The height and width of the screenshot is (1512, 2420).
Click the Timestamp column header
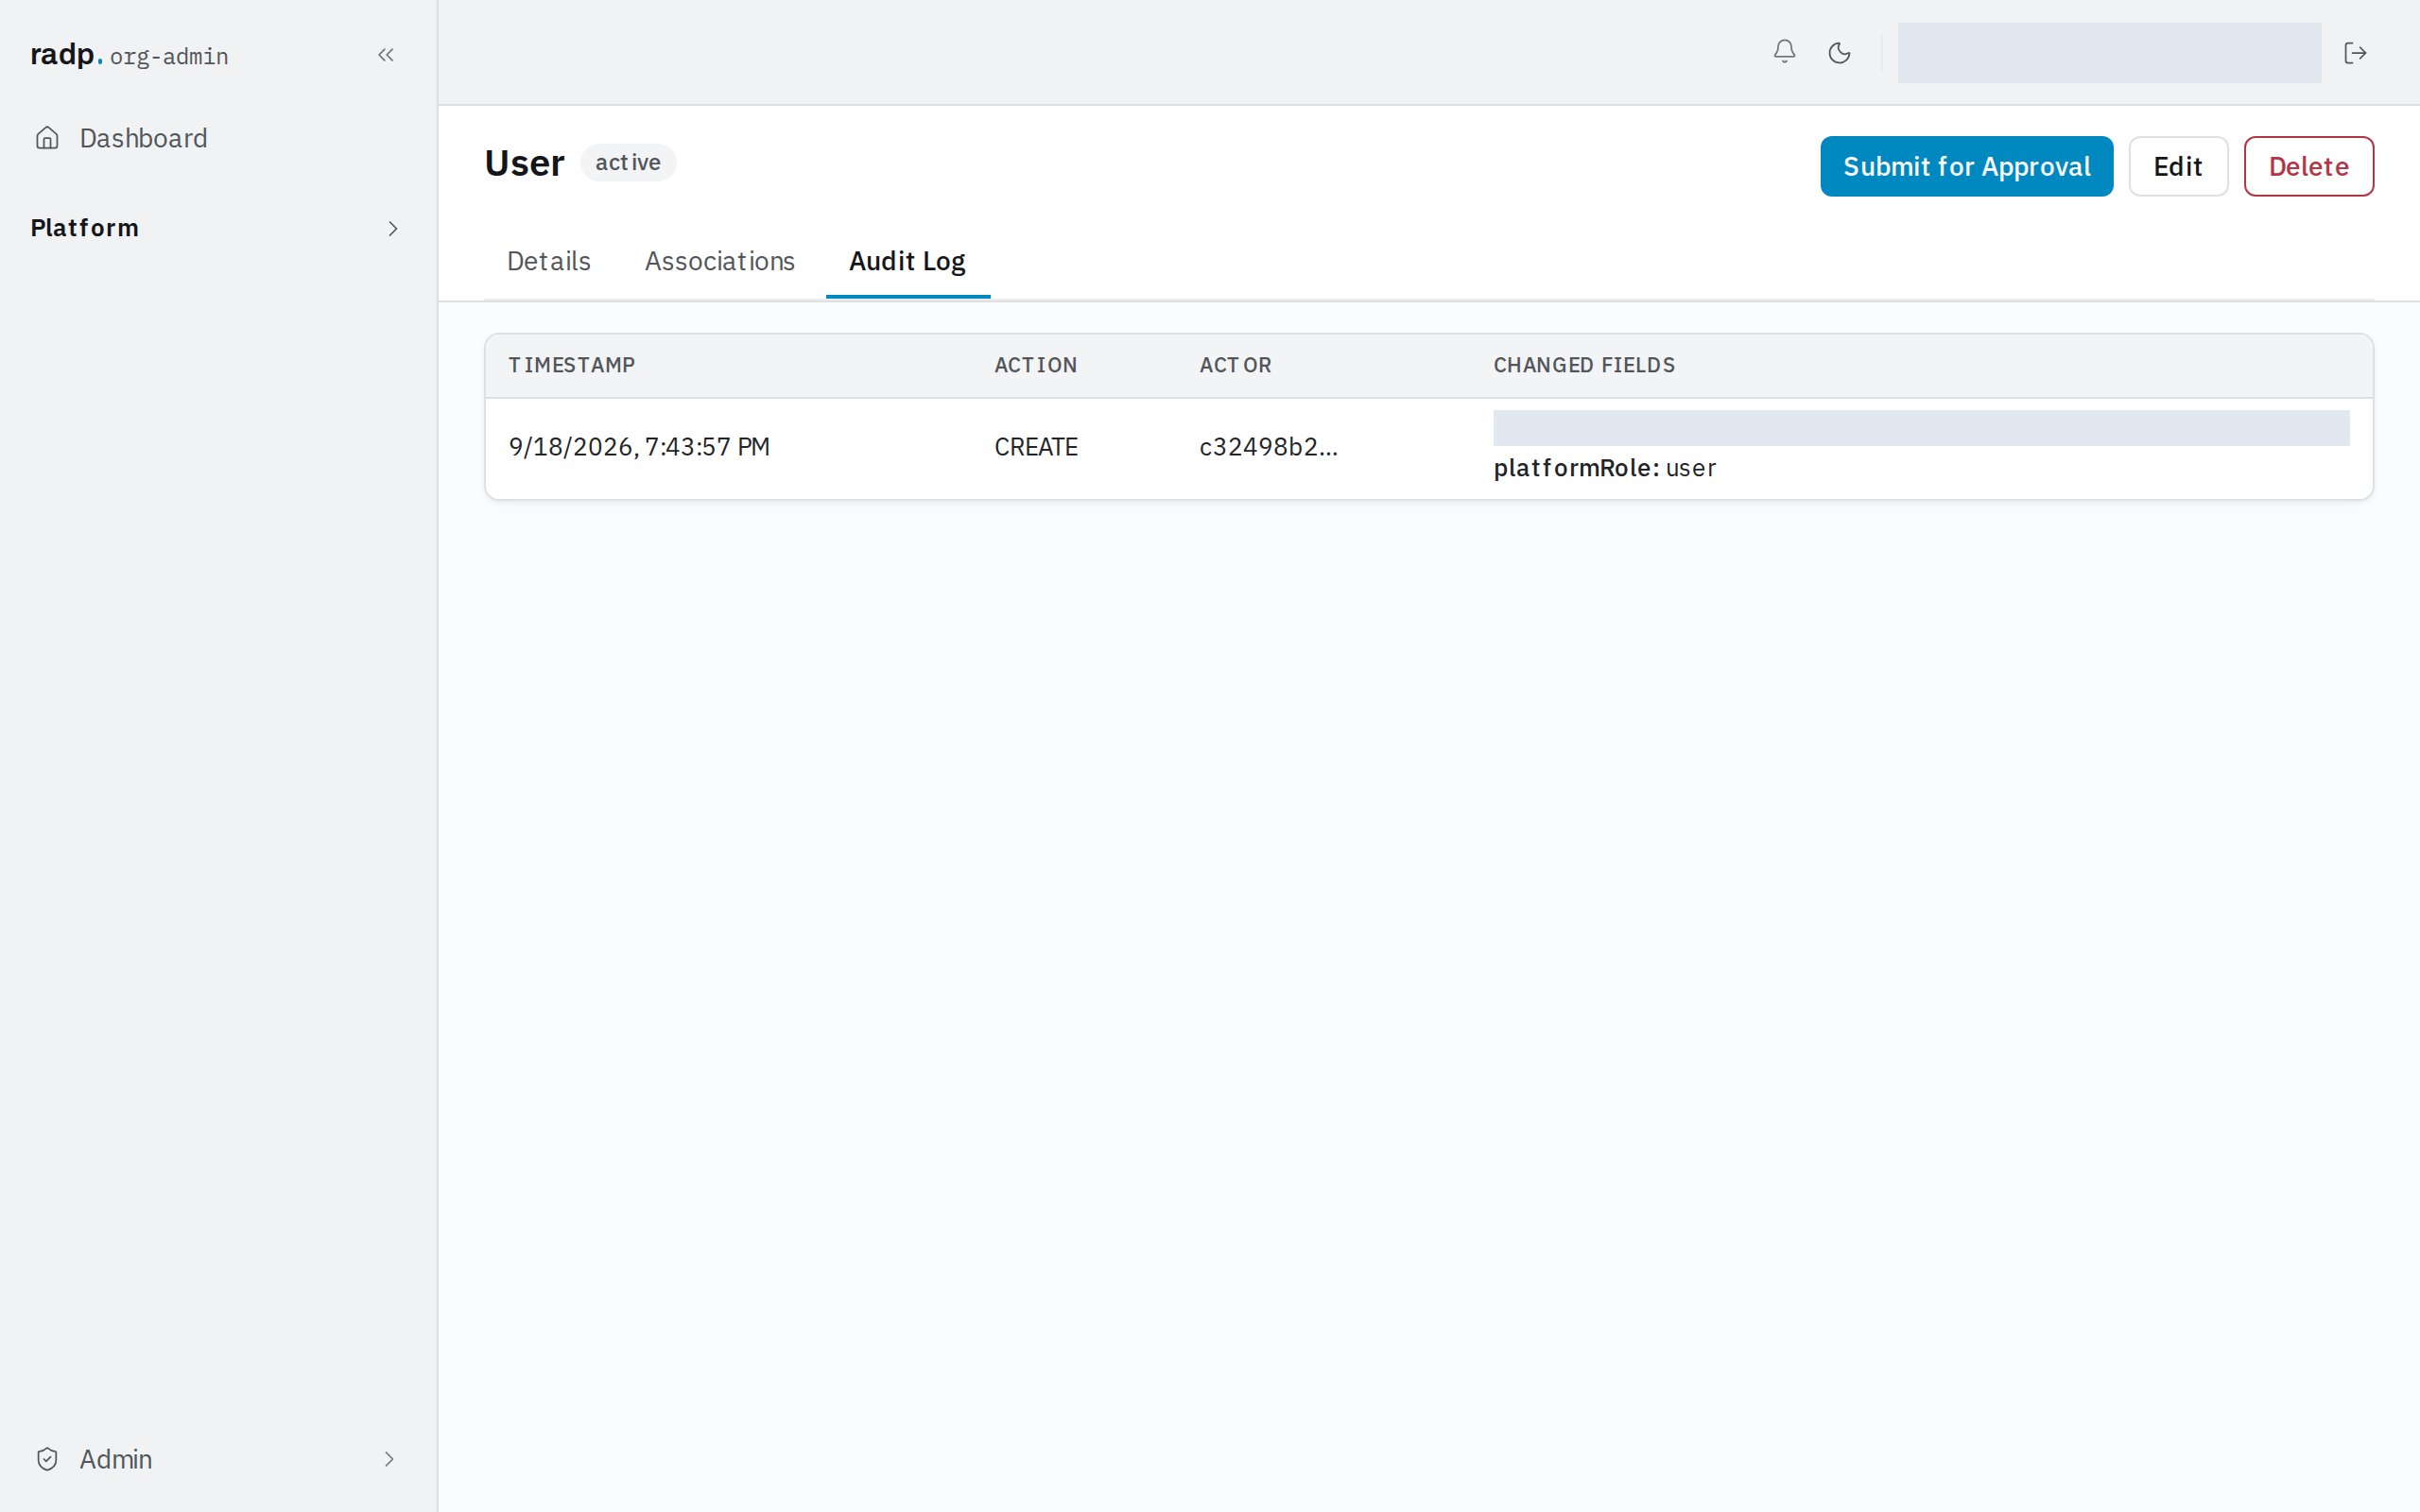coord(572,365)
